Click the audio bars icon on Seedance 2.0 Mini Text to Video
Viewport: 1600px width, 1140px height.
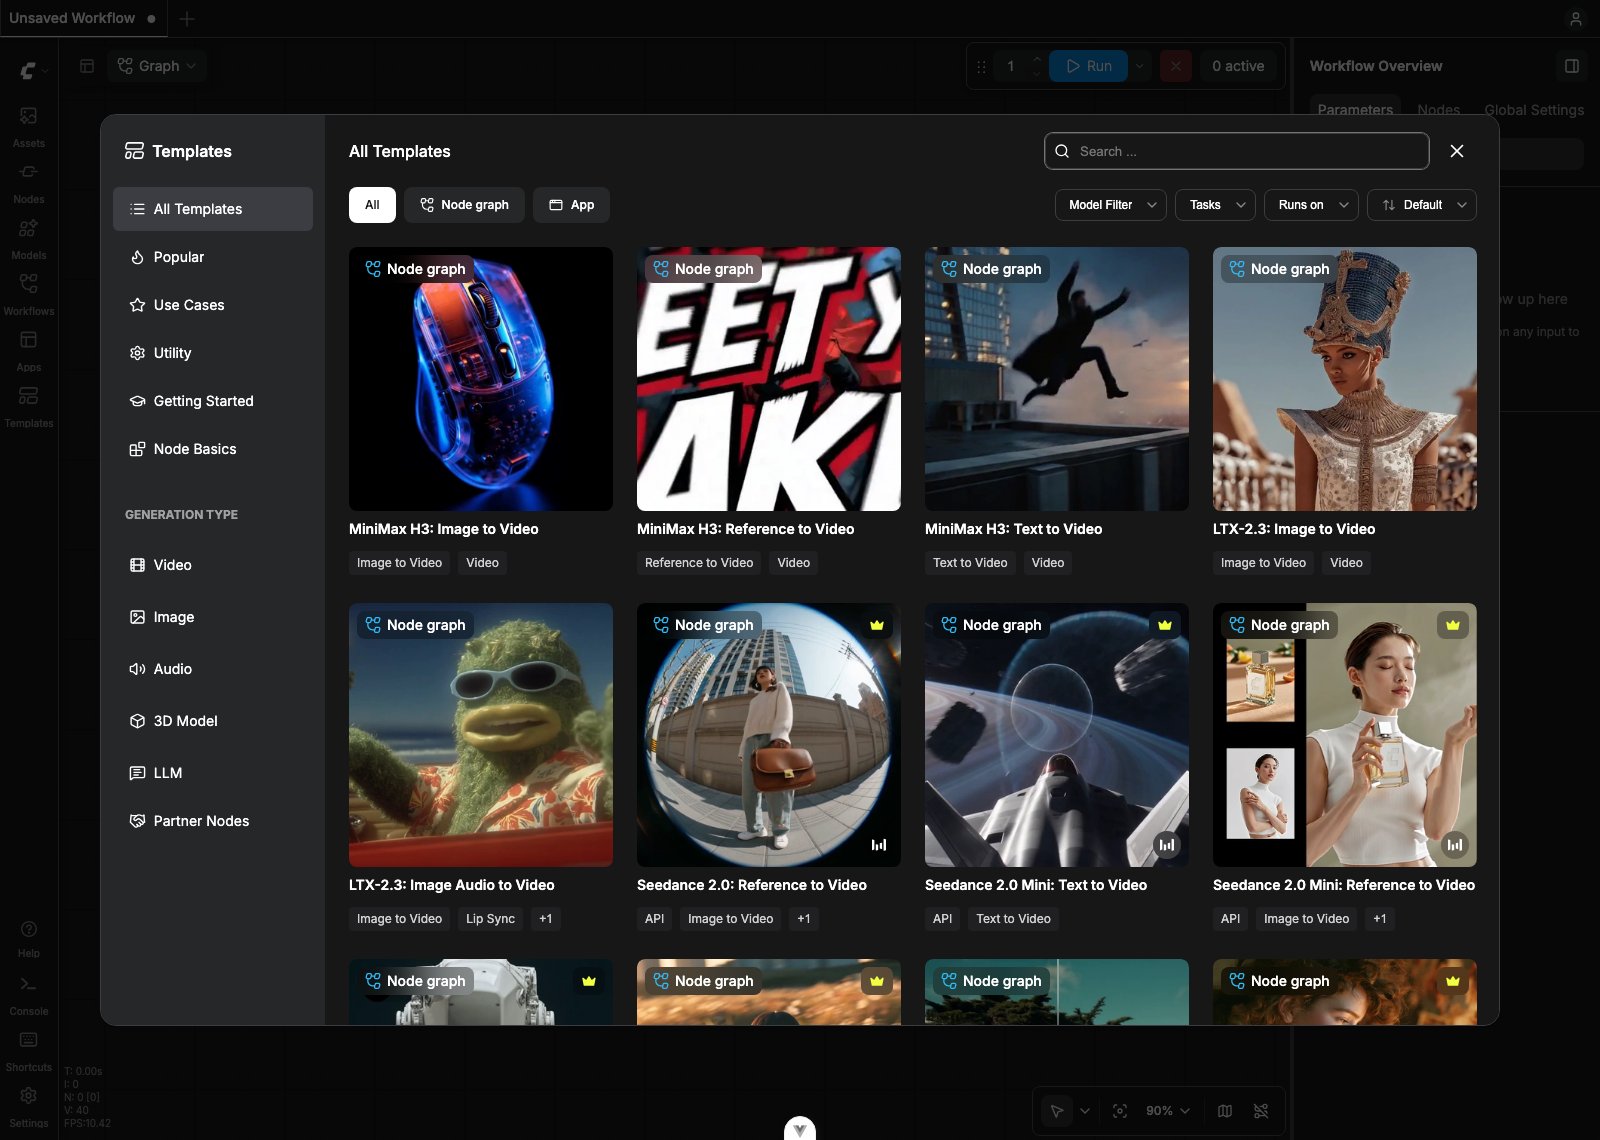[1166, 845]
